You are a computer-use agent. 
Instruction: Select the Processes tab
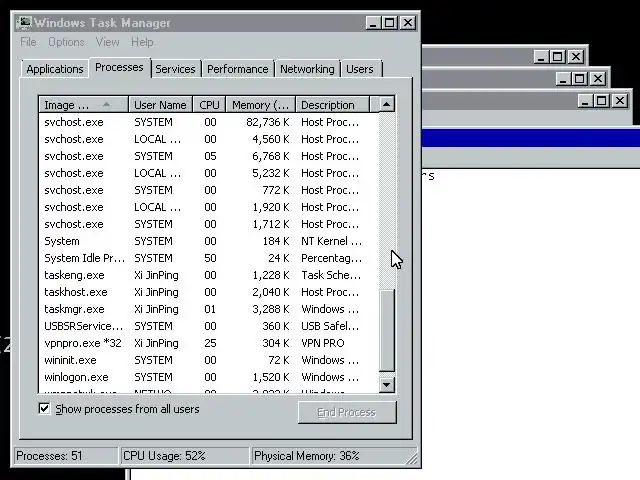pyautogui.click(x=119, y=67)
